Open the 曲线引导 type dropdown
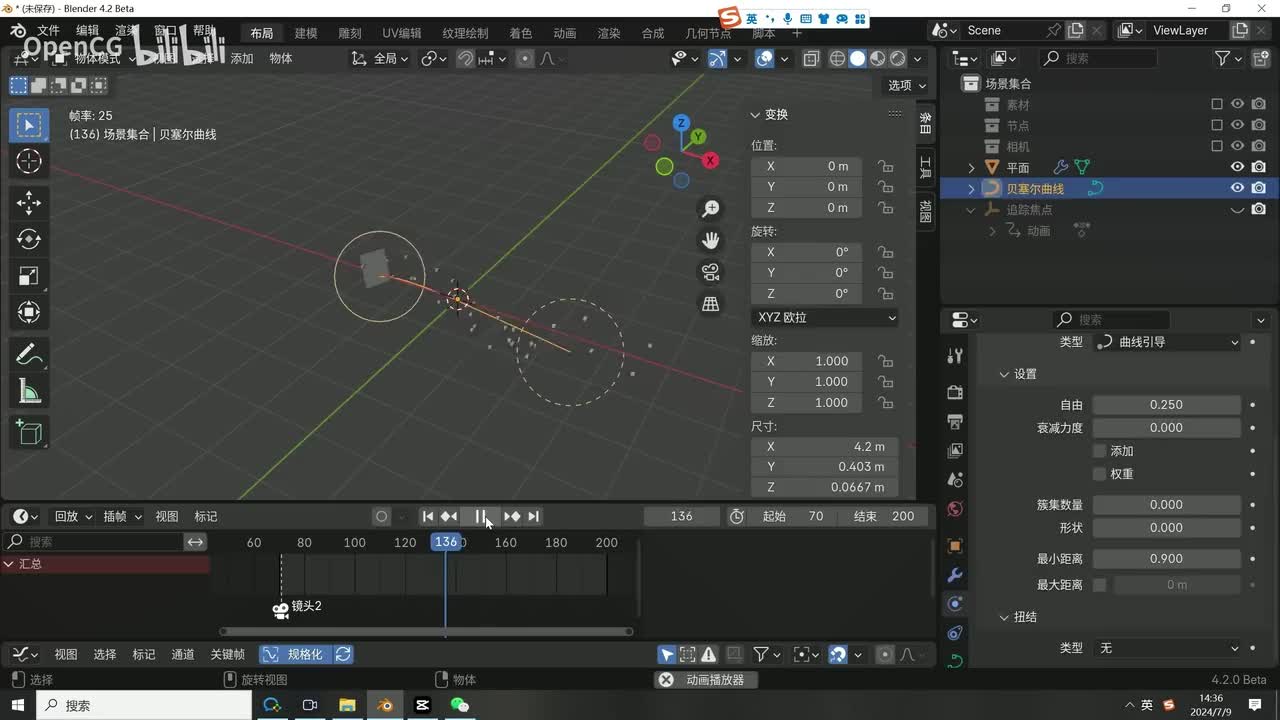The height and width of the screenshot is (720, 1280). coord(1167,342)
